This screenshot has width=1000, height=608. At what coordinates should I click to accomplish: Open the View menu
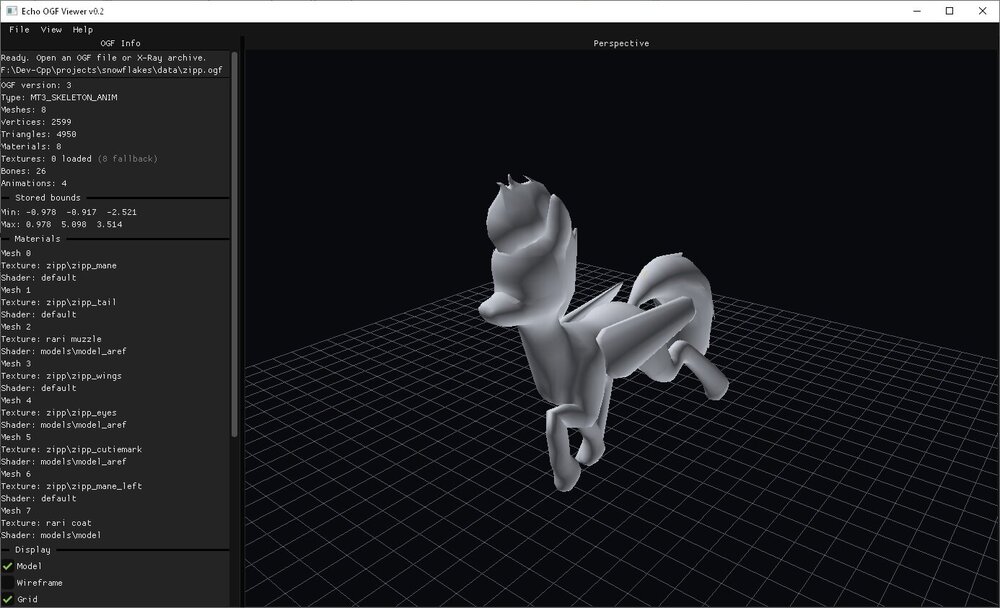[x=51, y=29]
